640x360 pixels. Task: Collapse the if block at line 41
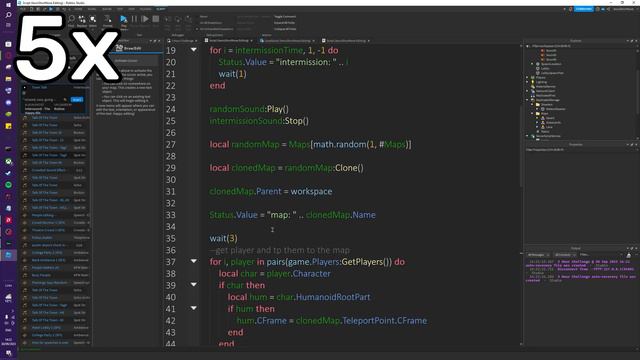pyautogui.click(x=193, y=308)
